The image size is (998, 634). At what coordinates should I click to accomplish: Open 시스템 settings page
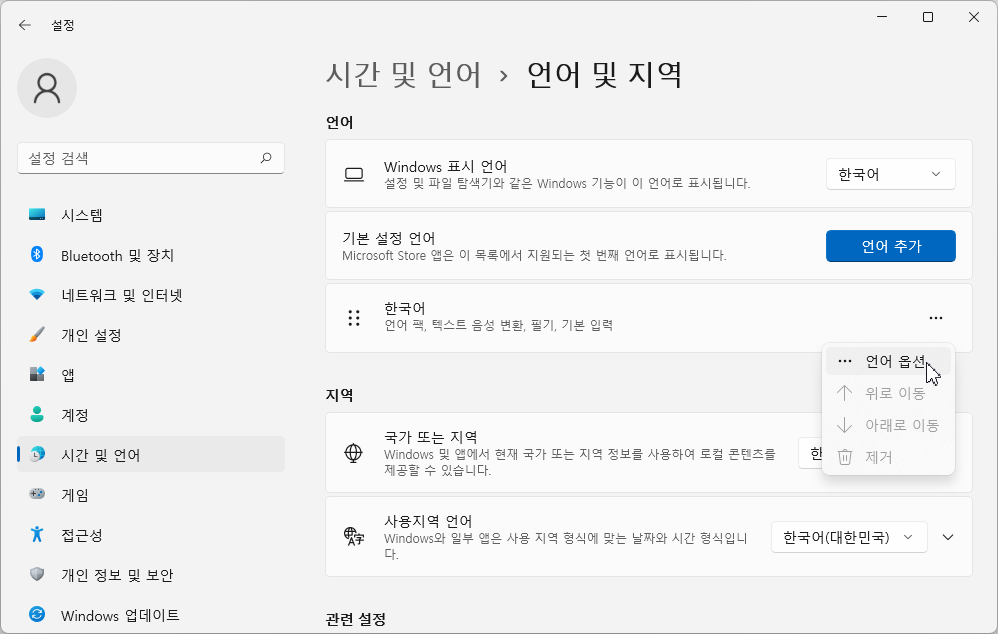[x=151, y=215]
